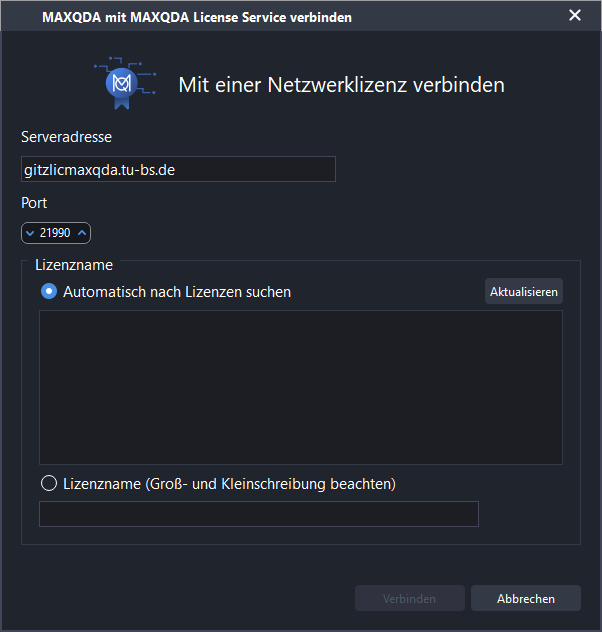Screen dimensions: 602x632
Task: Click the heading Mit einer Netzwerklizenz verbinden
Action: [x=342, y=85]
